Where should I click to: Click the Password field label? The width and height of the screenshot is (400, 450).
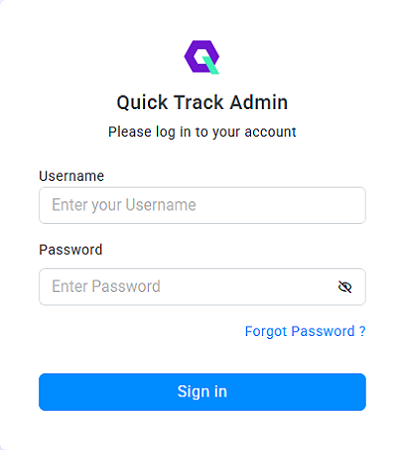tap(71, 250)
